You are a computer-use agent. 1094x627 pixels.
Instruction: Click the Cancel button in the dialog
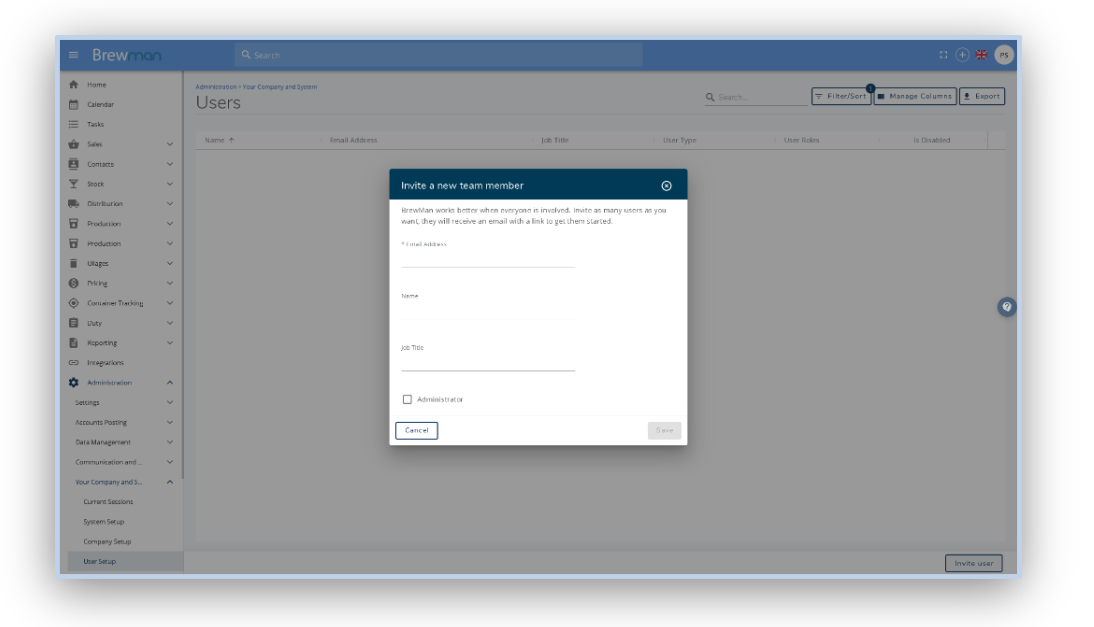416,430
